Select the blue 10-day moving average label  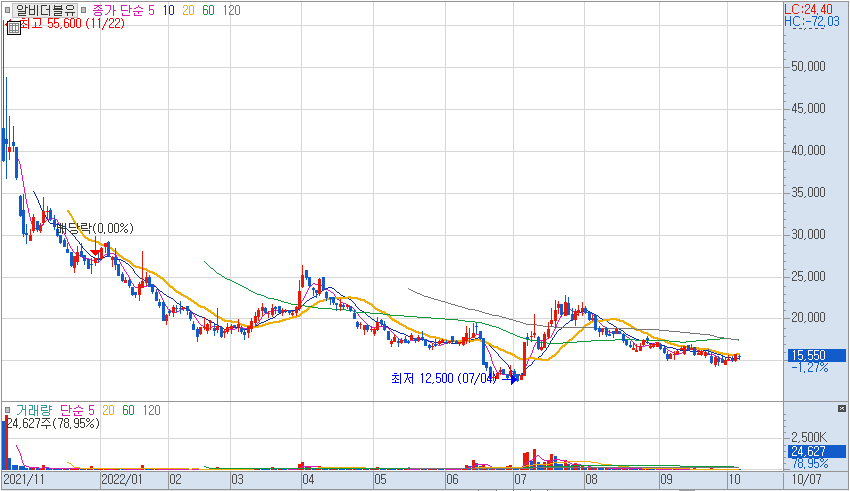(169, 10)
